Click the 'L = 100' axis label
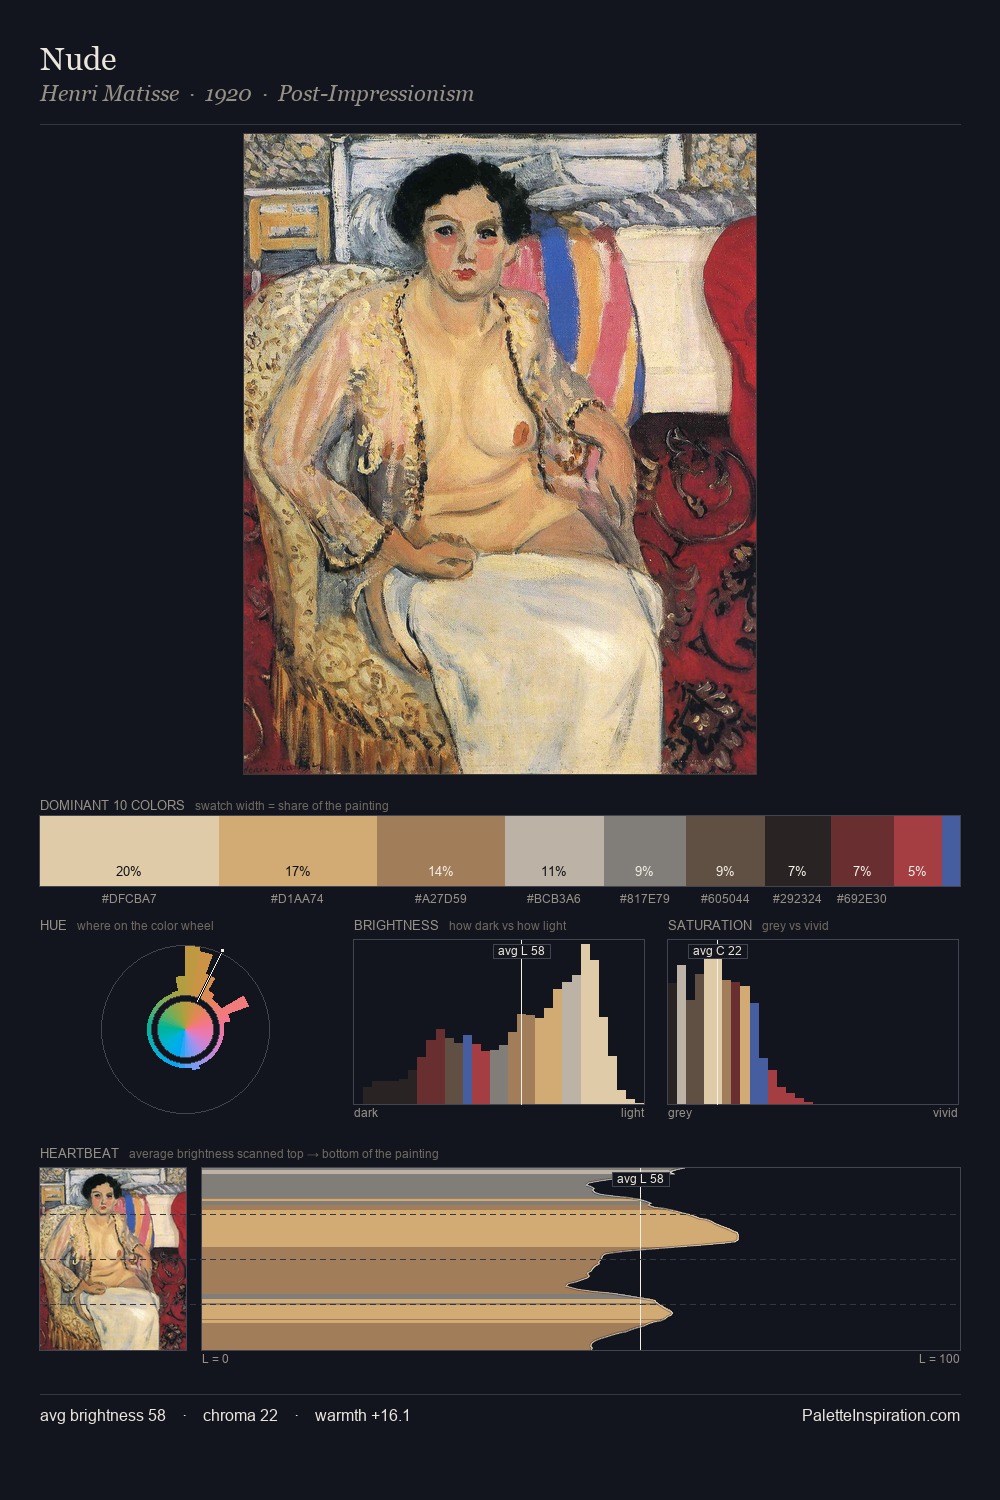This screenshot has width=1000, height=1500. (x=939, y=1359)
